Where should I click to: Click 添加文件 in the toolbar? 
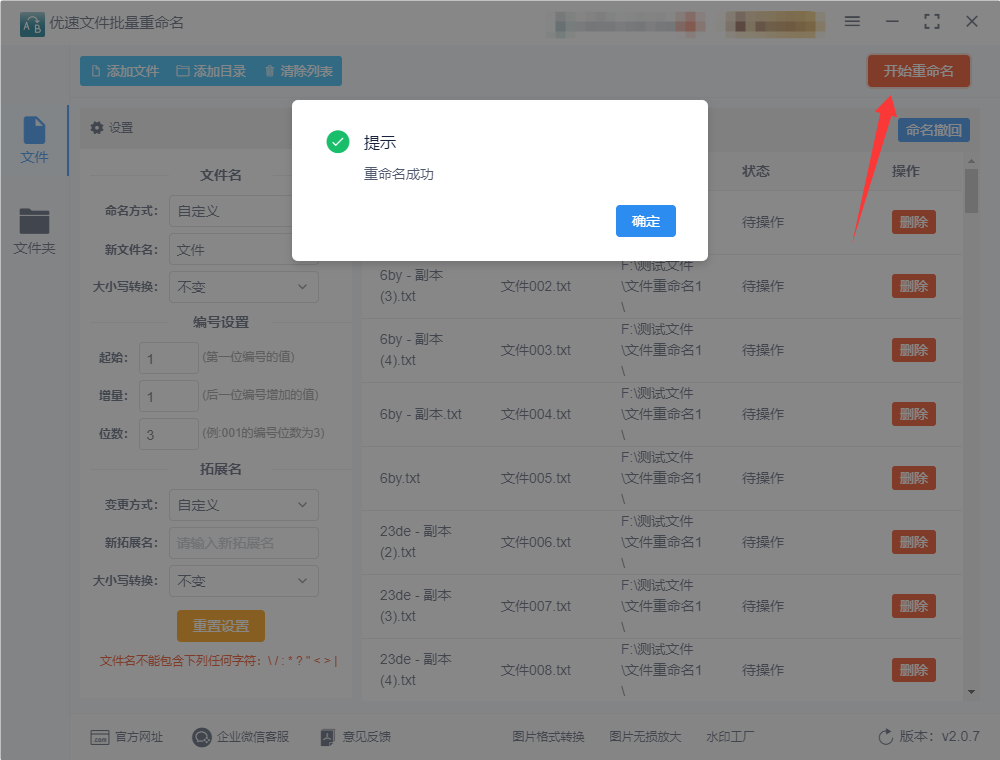point(125,71)
